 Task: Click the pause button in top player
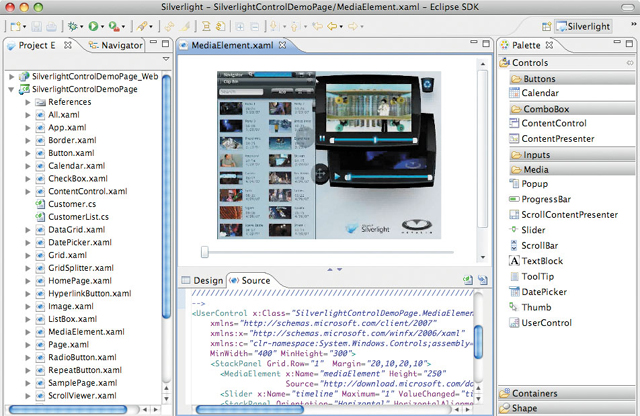click(322, 139)
